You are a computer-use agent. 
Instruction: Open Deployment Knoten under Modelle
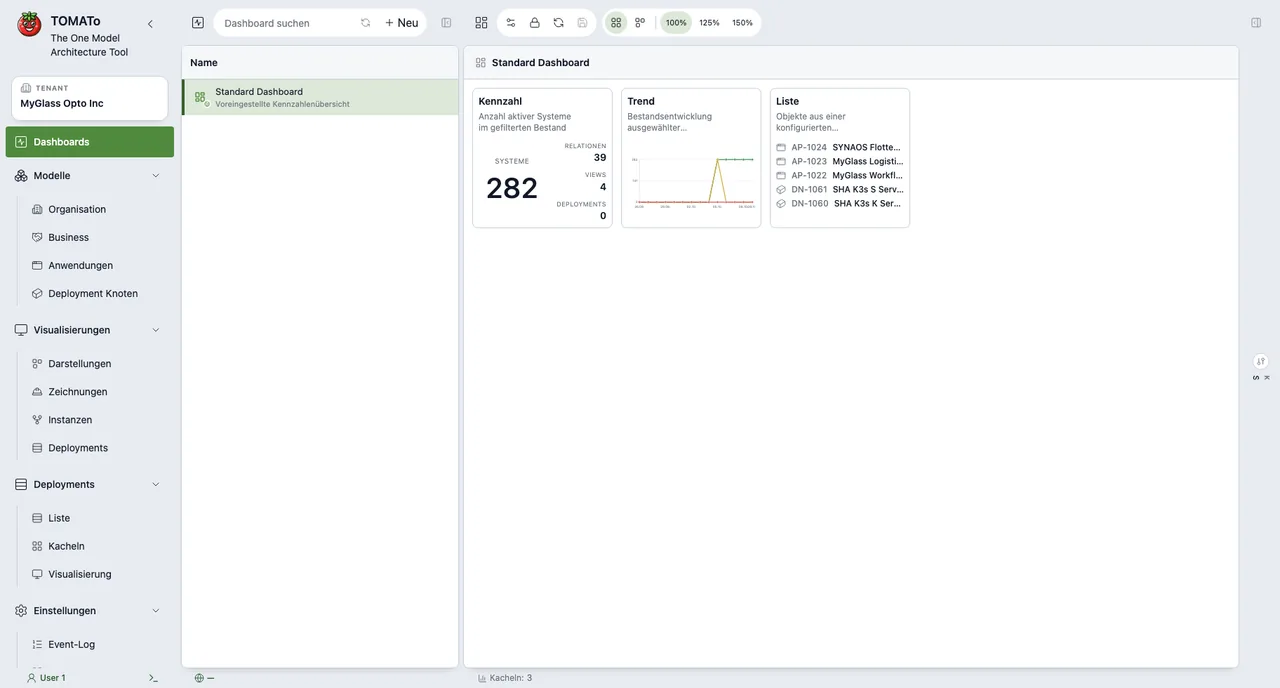93,293
